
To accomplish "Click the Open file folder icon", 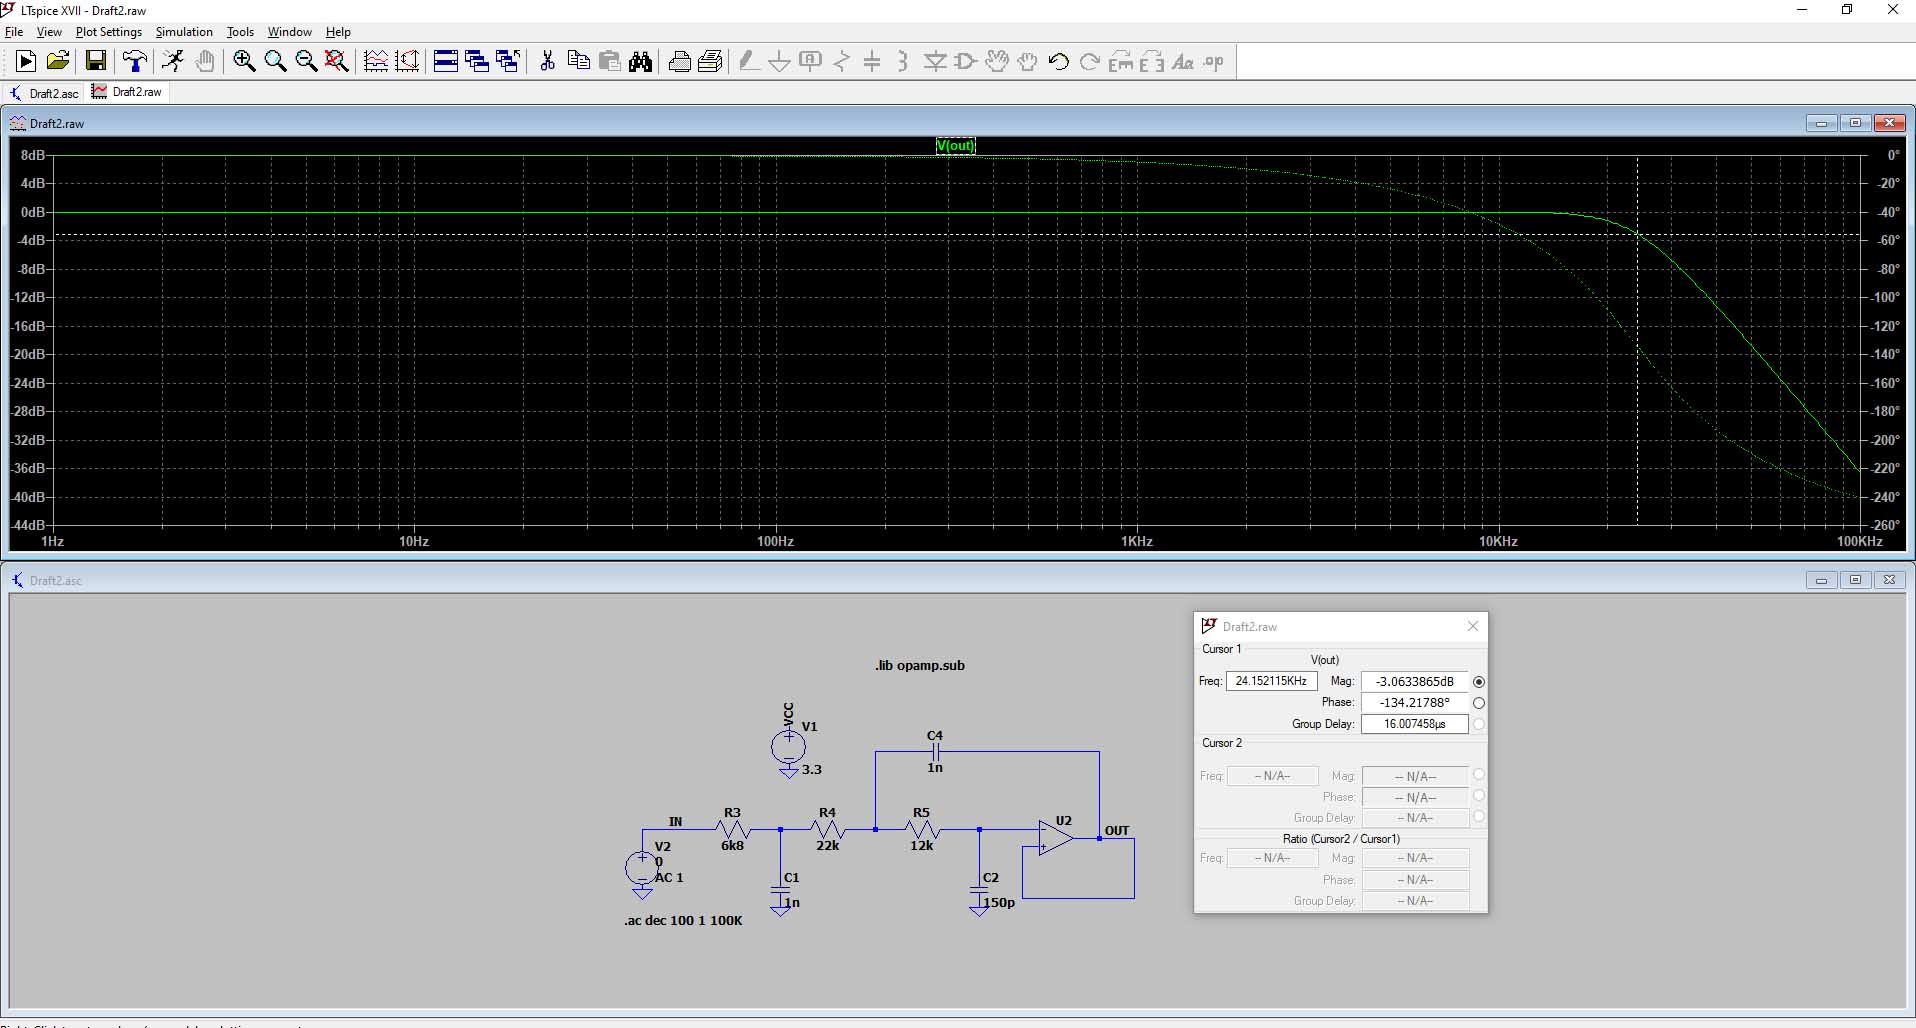I will [x=58, y=62].
